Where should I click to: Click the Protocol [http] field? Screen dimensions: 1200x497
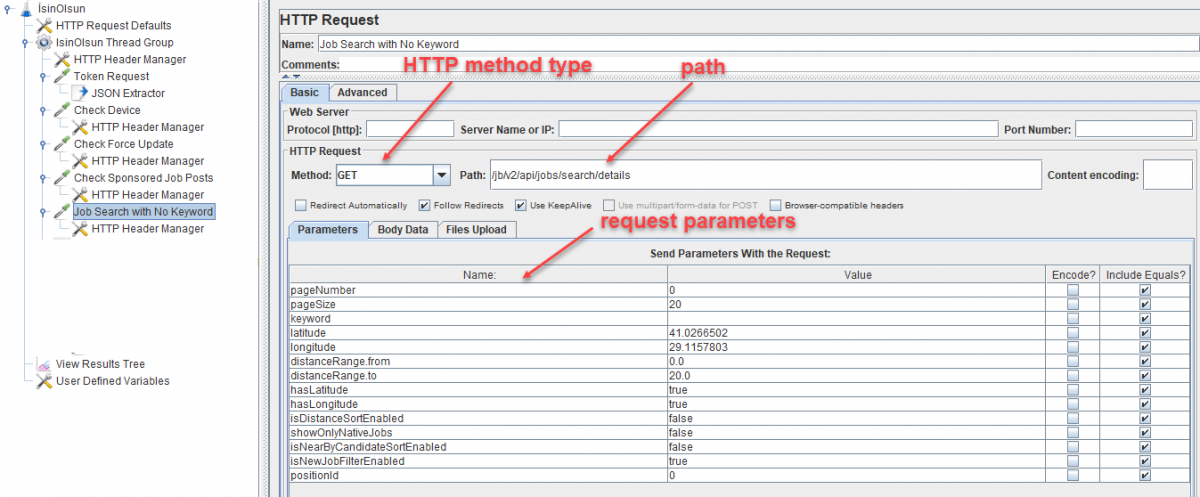click(x=410, y=129)
